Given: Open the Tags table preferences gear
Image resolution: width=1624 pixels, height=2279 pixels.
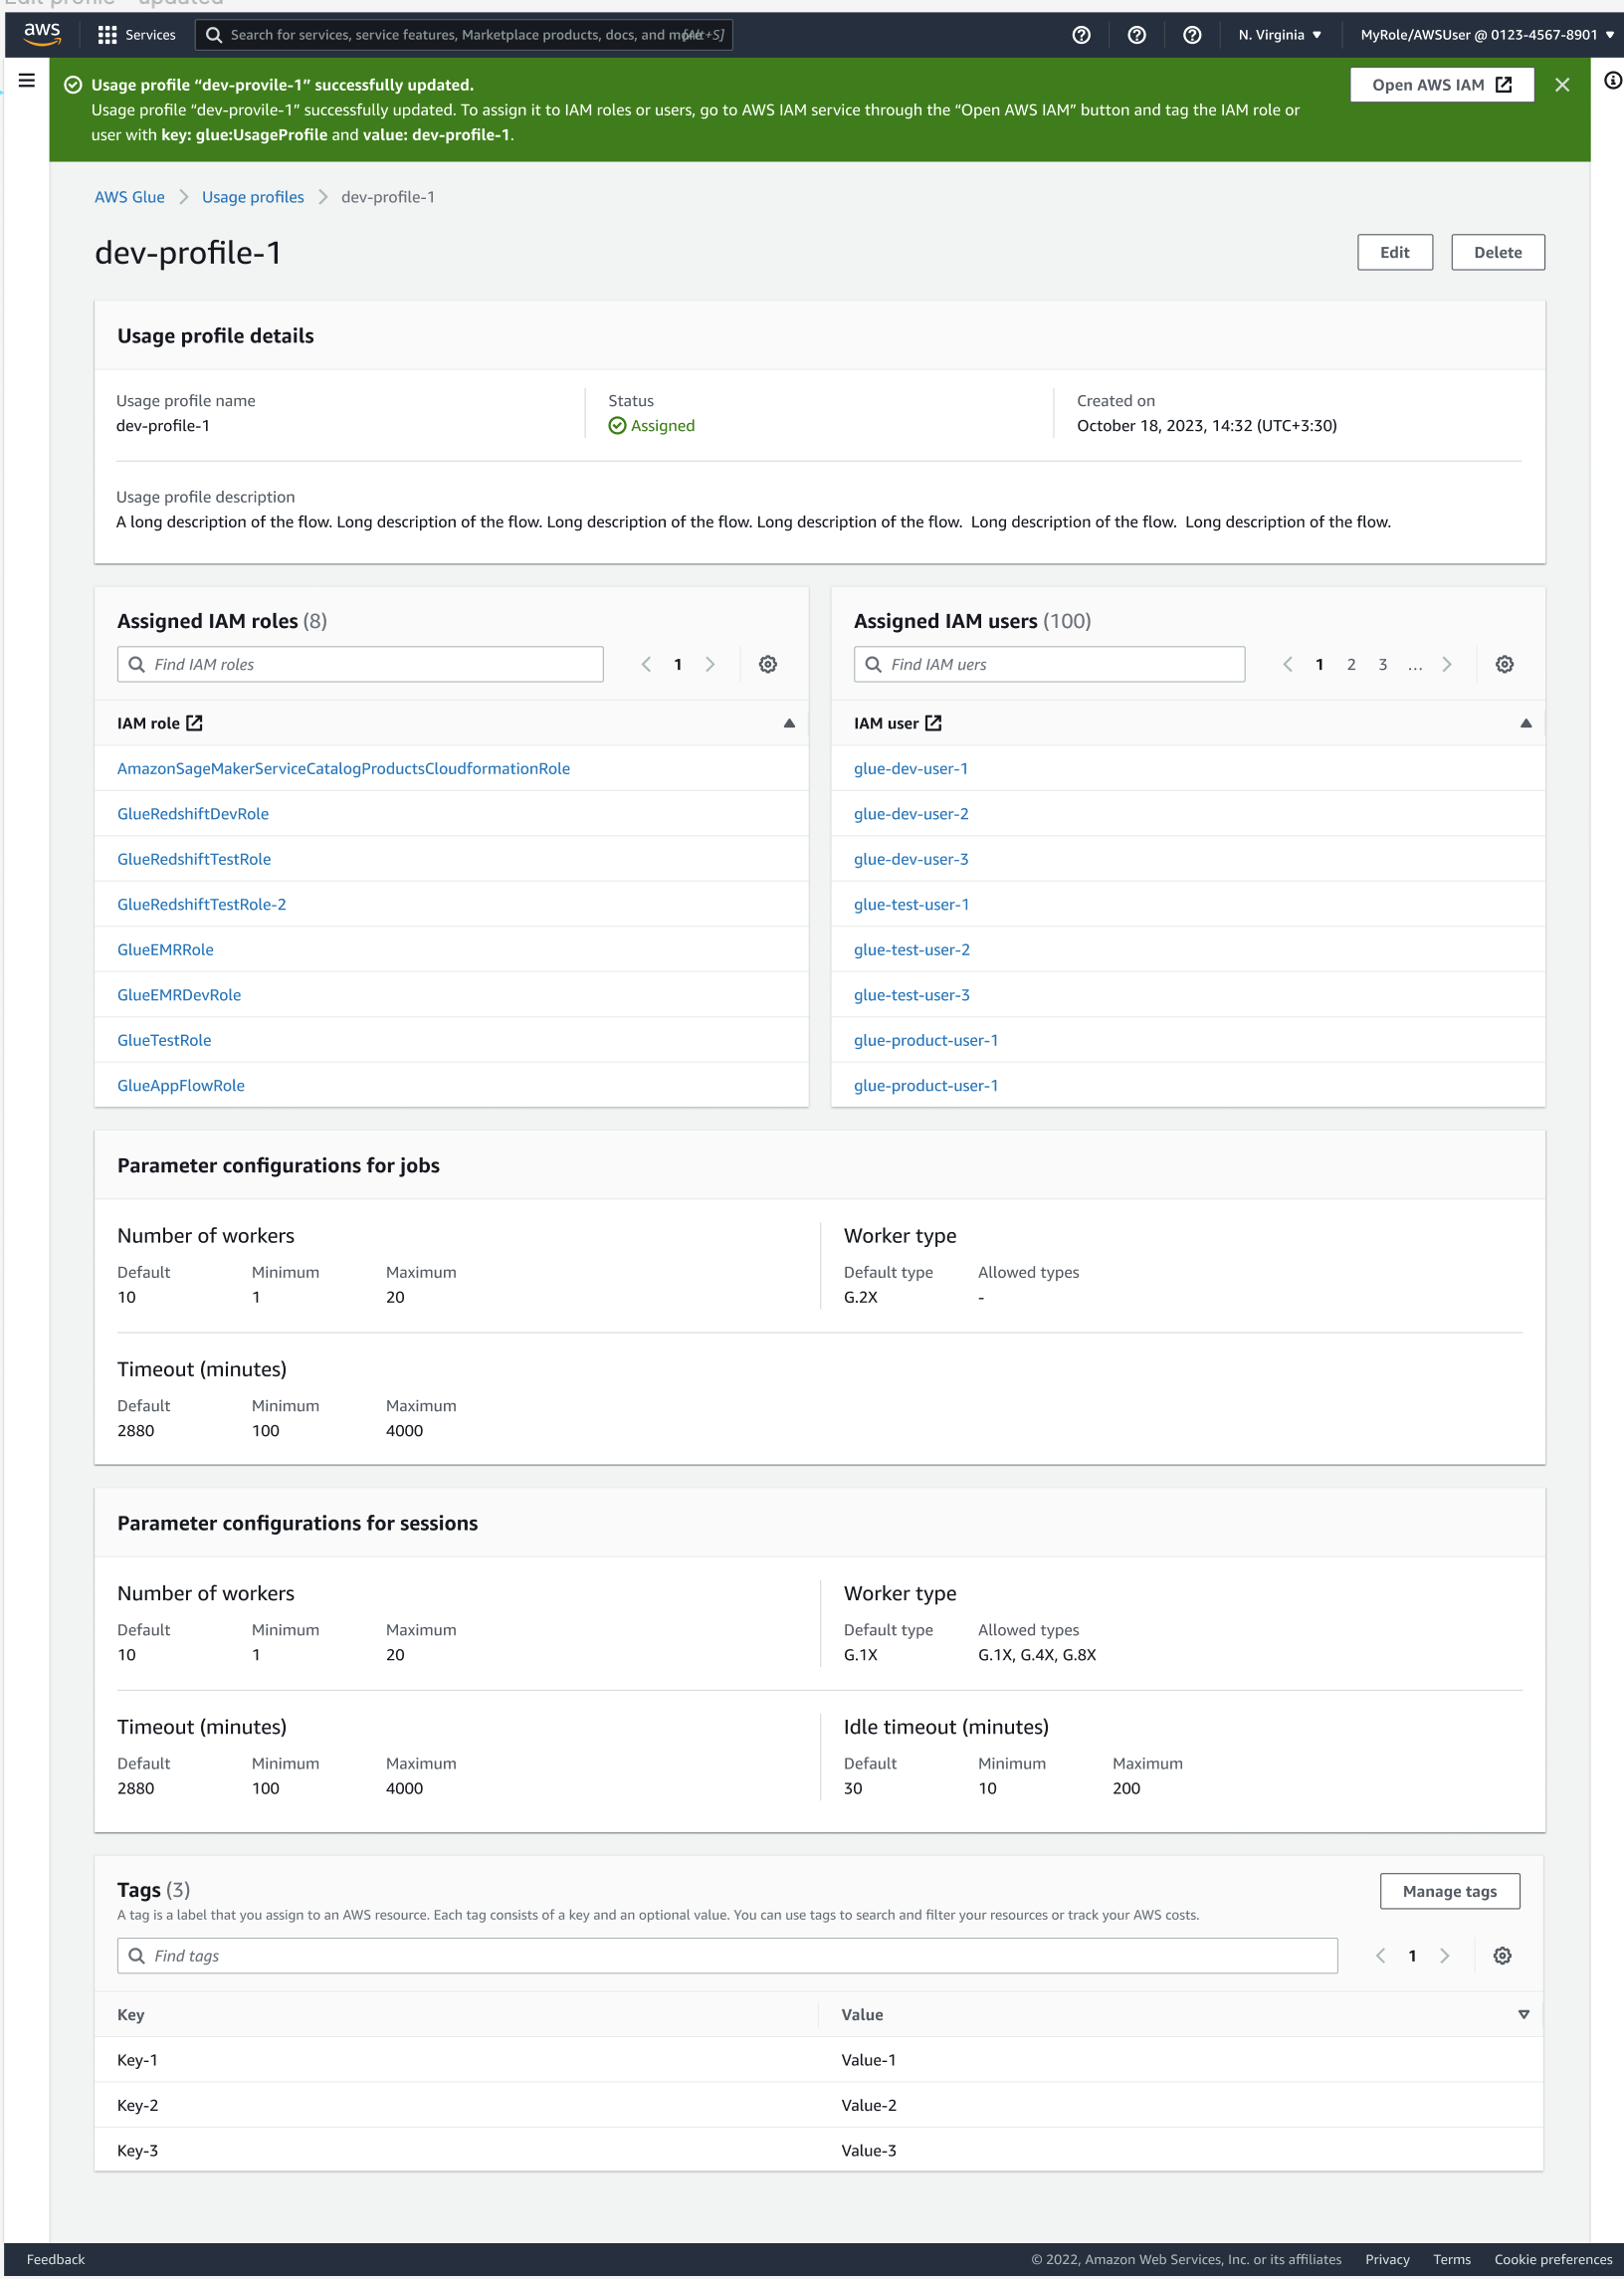Looking at the screenshot, I should coord(1502,1955).
